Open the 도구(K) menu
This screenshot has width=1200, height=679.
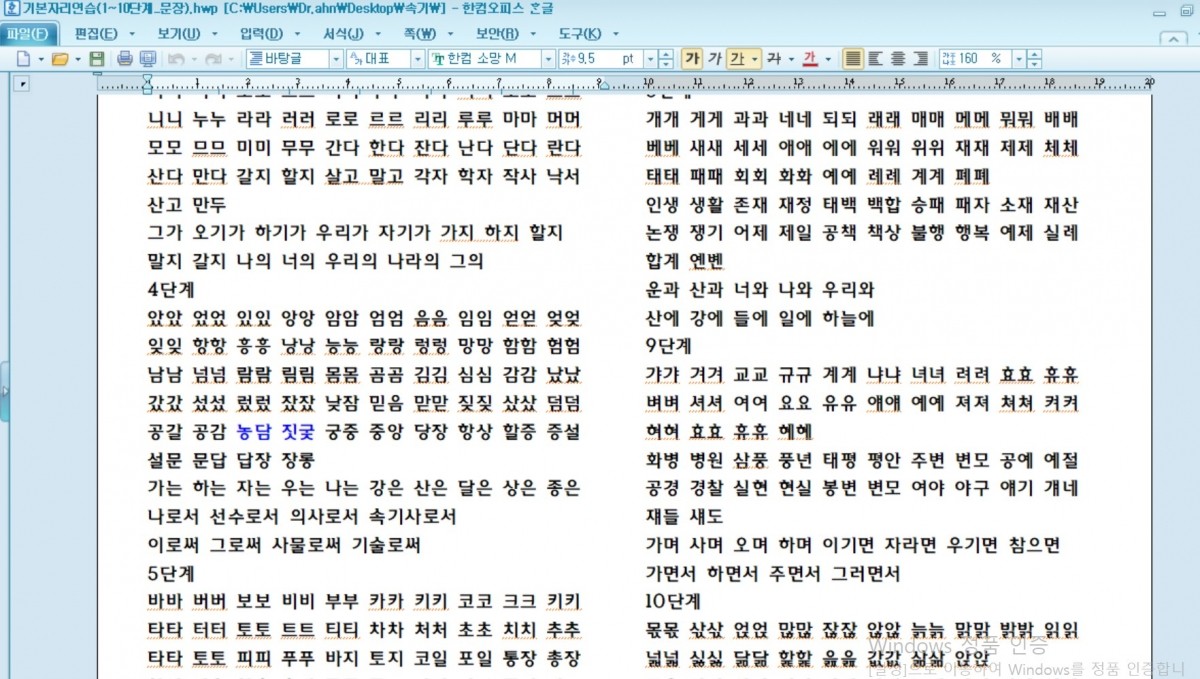coord(608,34)
